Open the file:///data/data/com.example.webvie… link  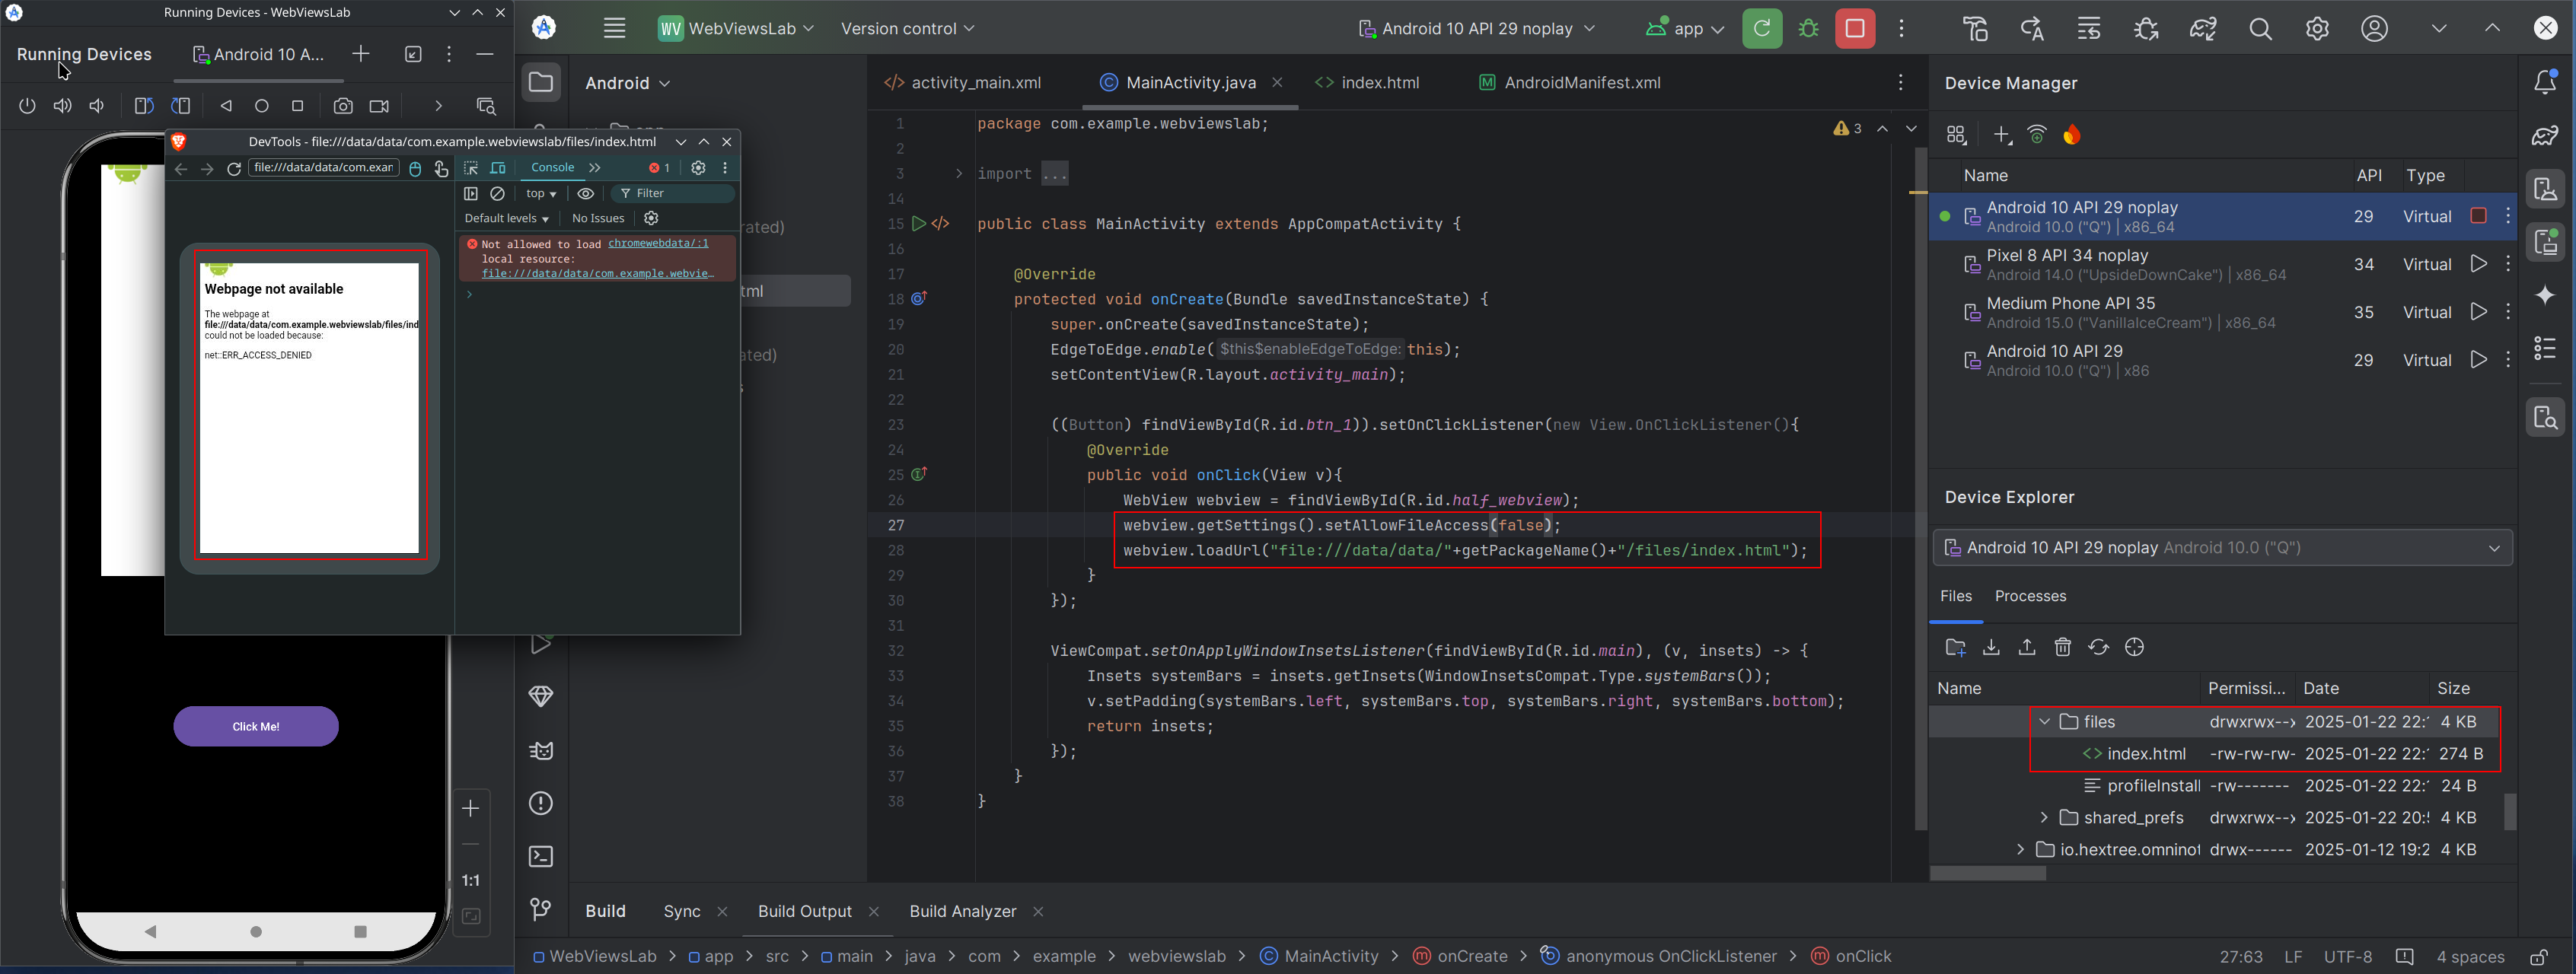tap(598, 273)
